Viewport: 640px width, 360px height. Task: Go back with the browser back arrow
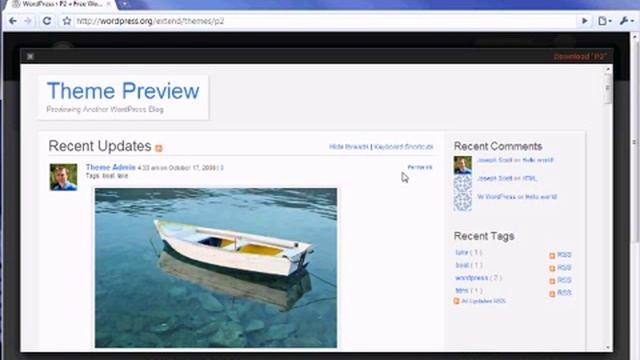tap(13, 21)
